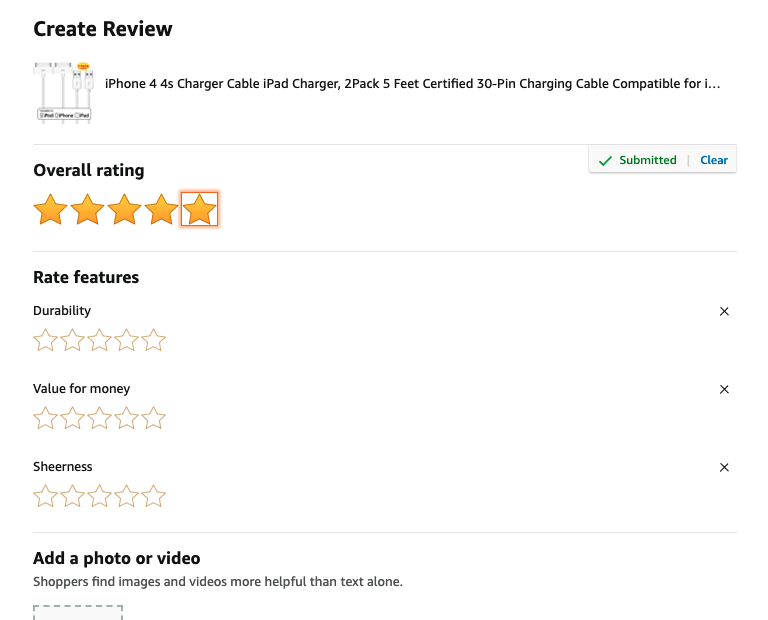Open the iPhone 4 4s Charger Cable title
This screenshot has height=620, width=768.
pyautogui.click(x=412, y=84)
